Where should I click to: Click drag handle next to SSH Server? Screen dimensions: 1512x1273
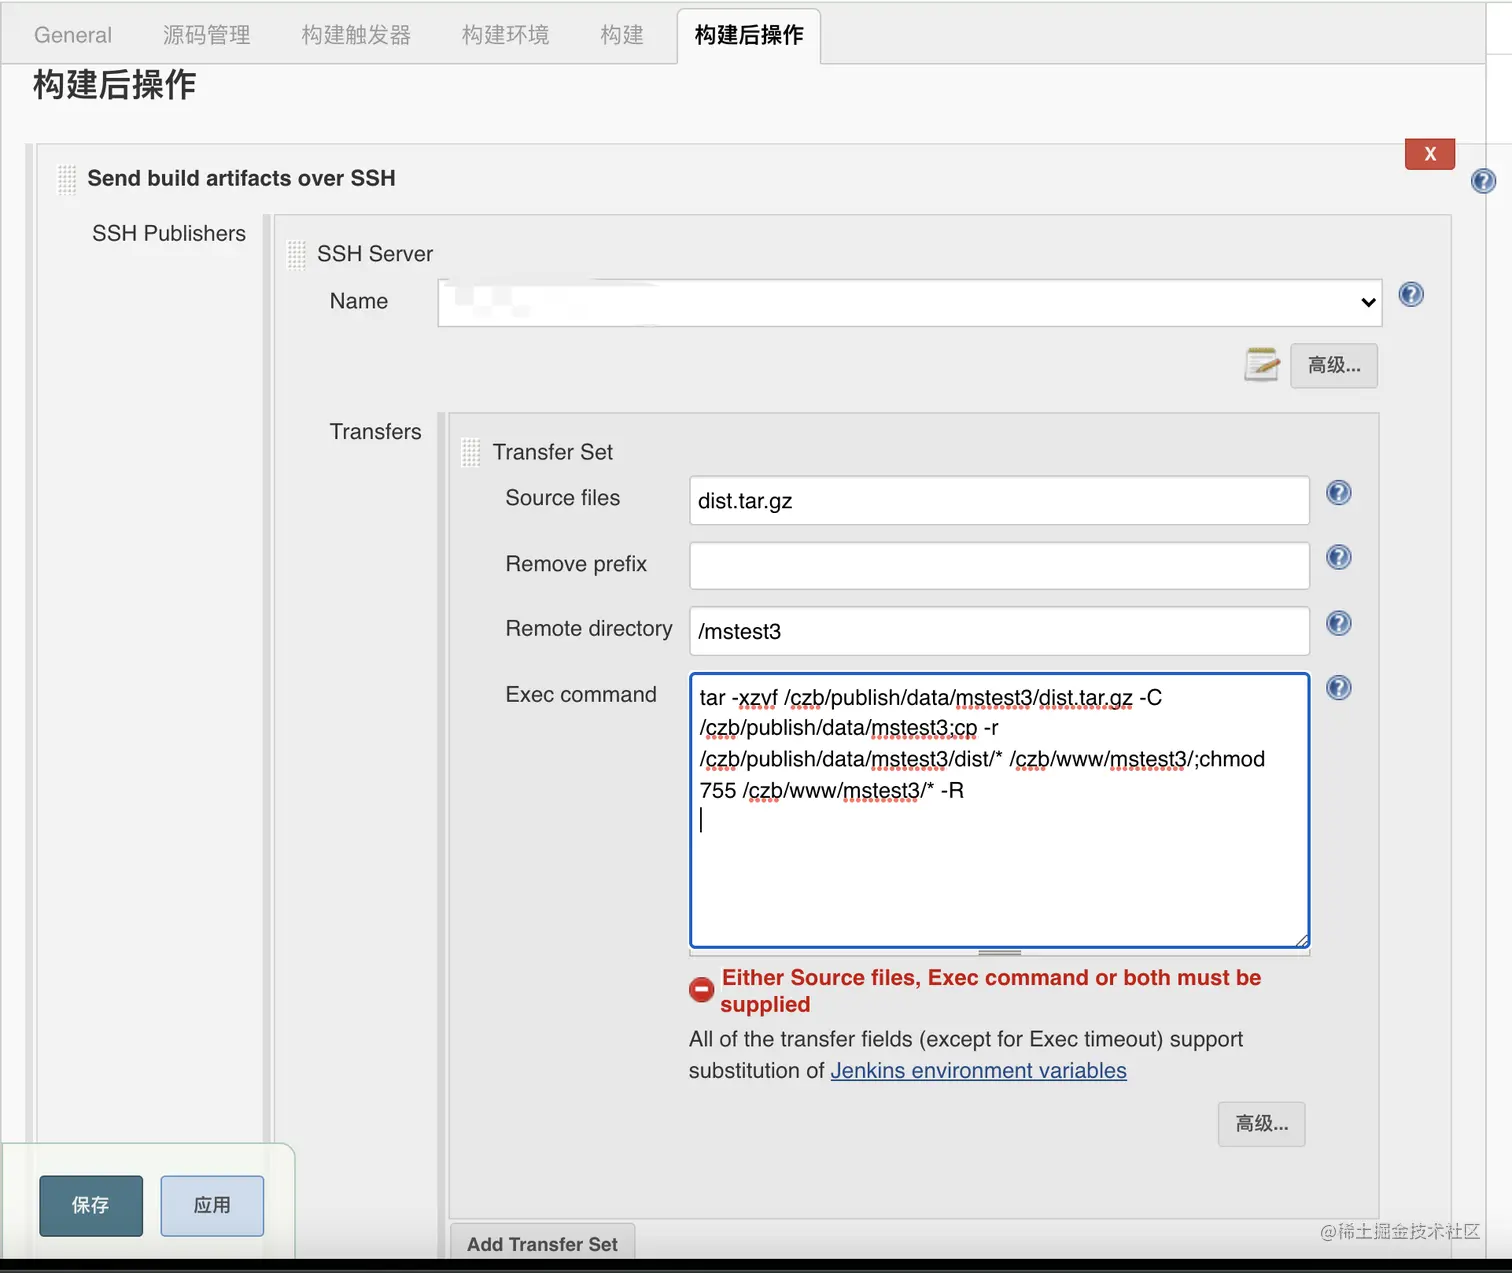click(x=296, y=254)
